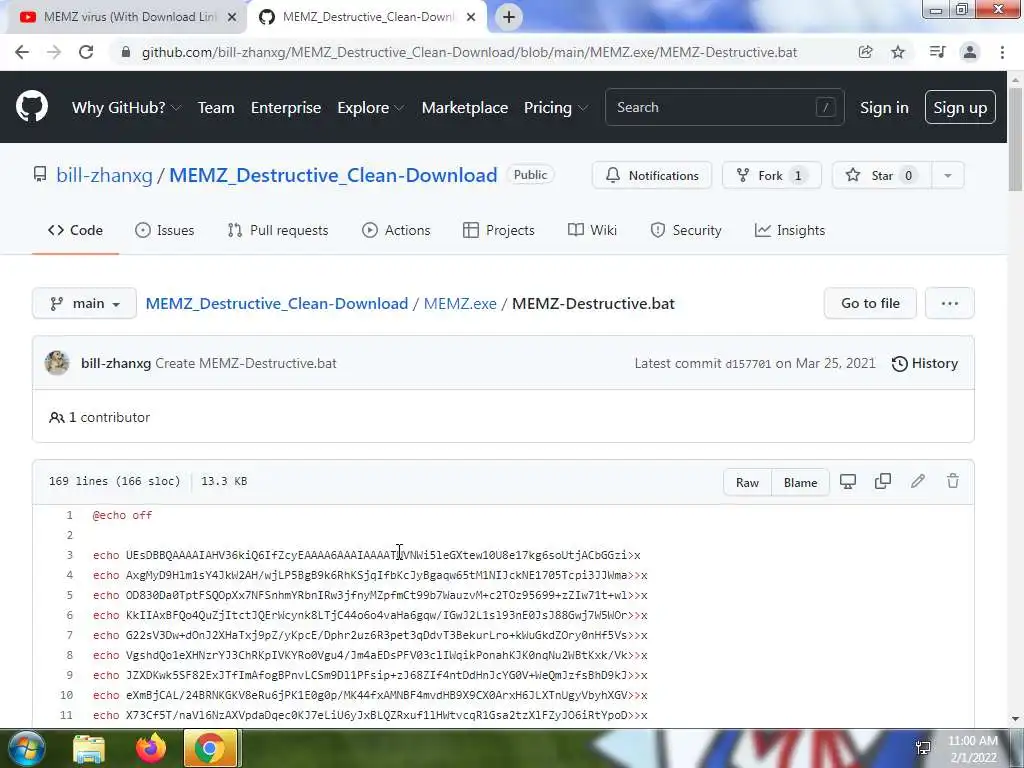The image size is (1024, 768).
Task: Open the Marketplace nav link
Action: pos(465,107)
